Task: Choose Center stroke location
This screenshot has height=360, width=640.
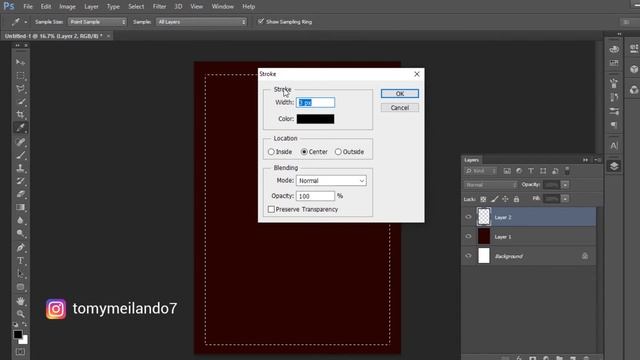Action: click(304, 152)
